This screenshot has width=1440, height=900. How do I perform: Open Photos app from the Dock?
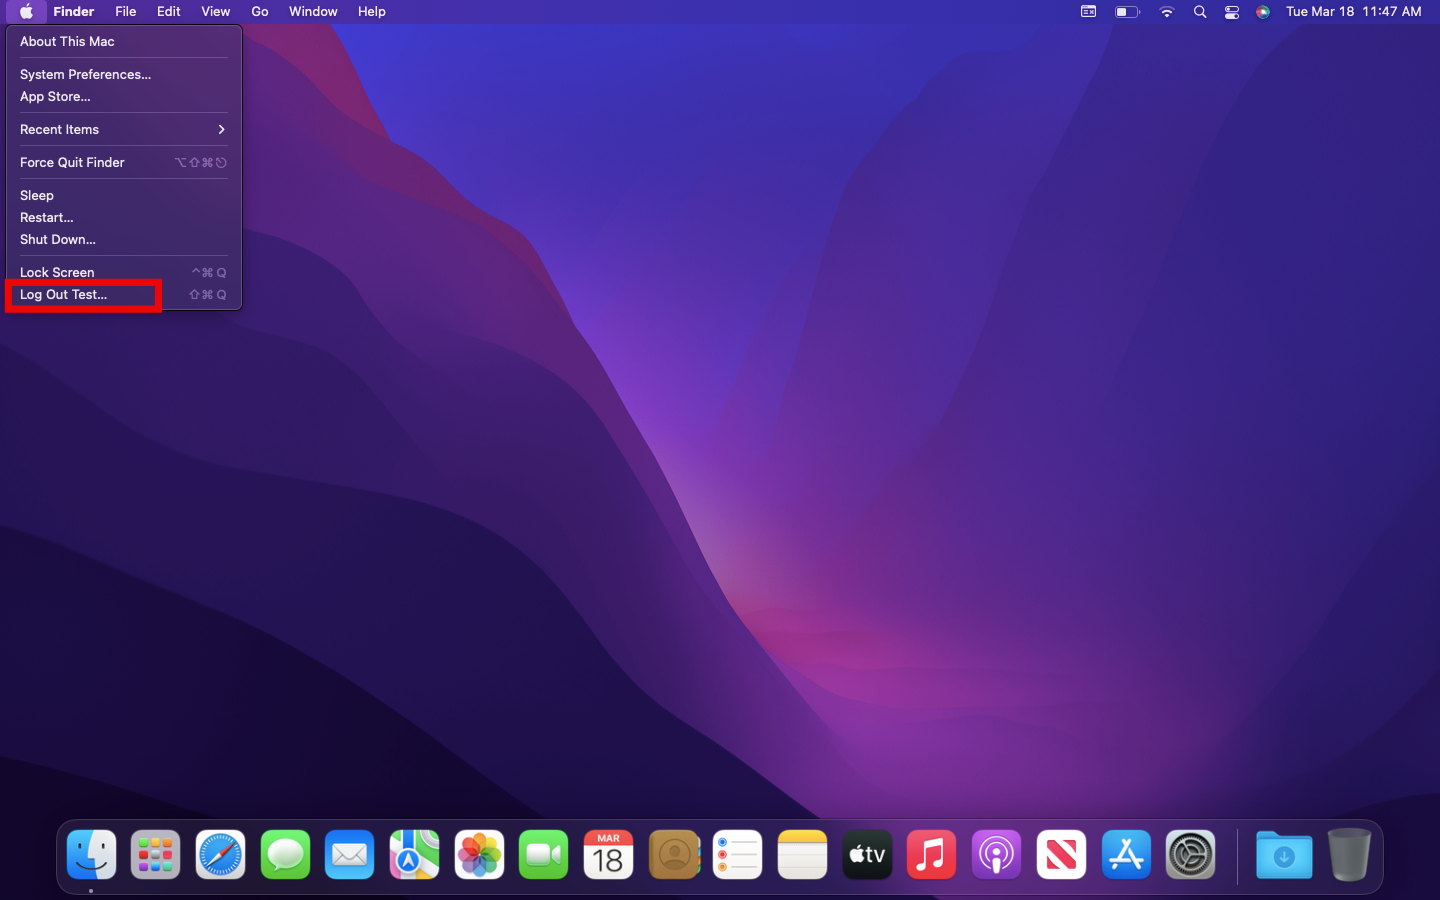pos(479,855)
